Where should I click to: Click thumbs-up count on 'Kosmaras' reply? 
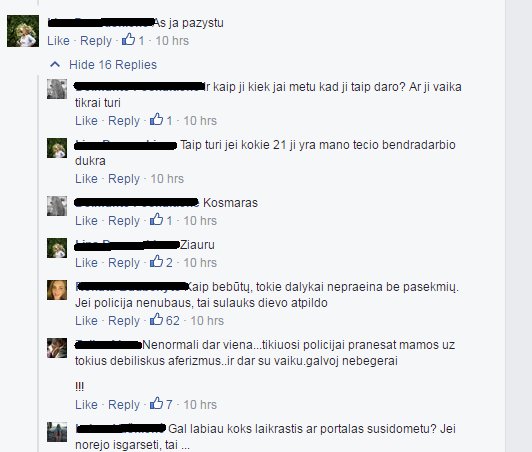(x=169, y=221)
